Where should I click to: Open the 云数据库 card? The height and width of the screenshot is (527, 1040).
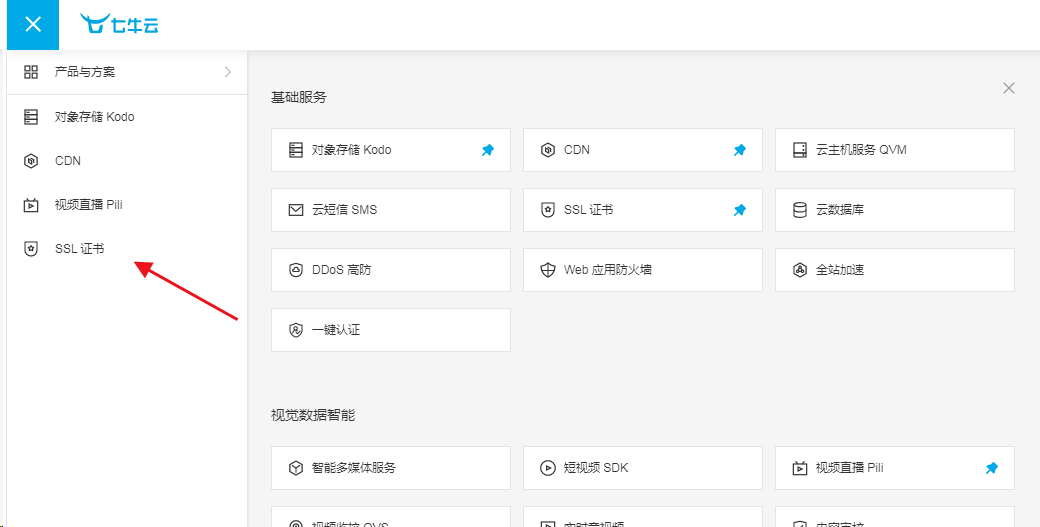pos(895,210)
